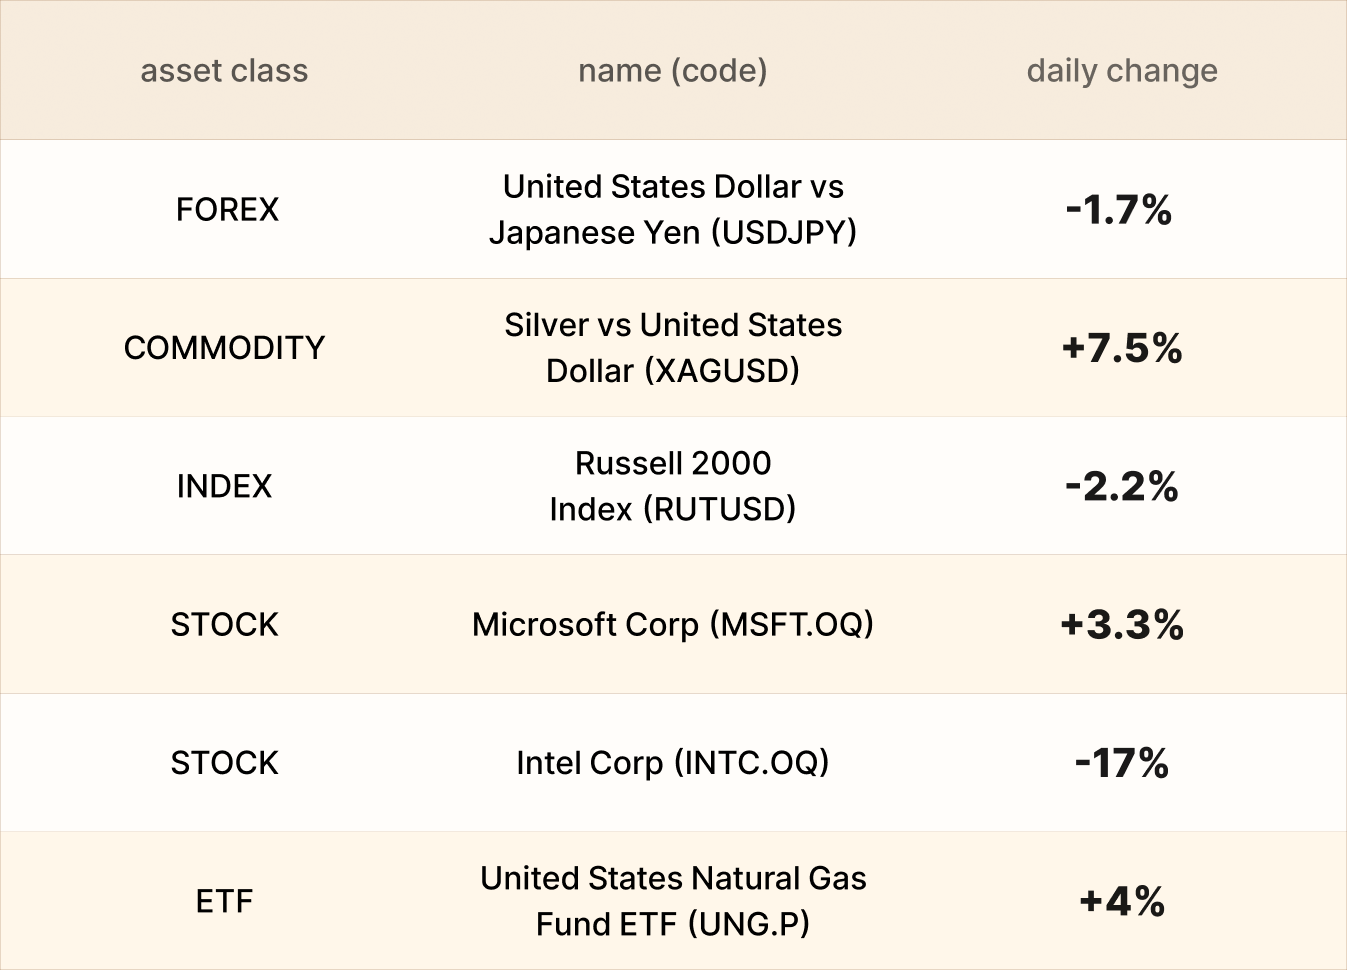This screenshot has width=1347, height=970.
Task: Open United States Dollar vs Japanese Yen (USDJPY)
Action: pos(672,209)
